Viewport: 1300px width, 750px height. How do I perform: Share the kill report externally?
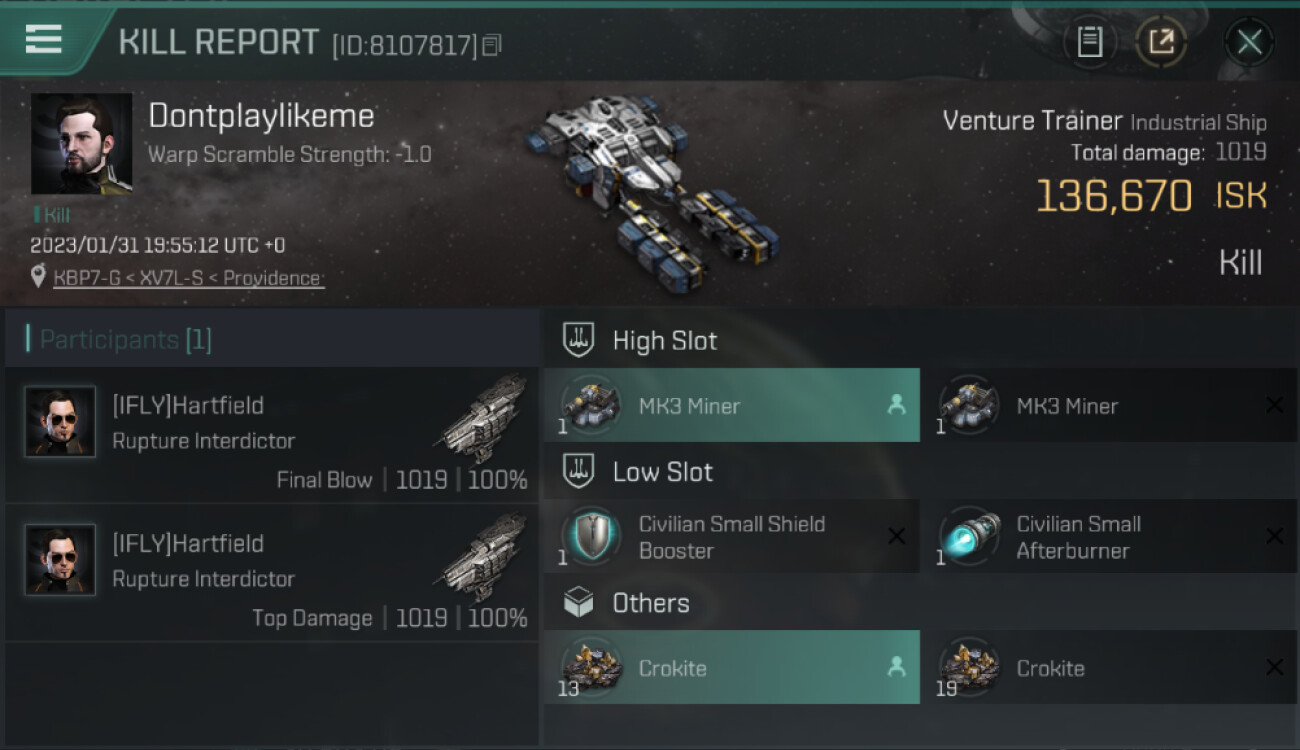[1161, 42]
